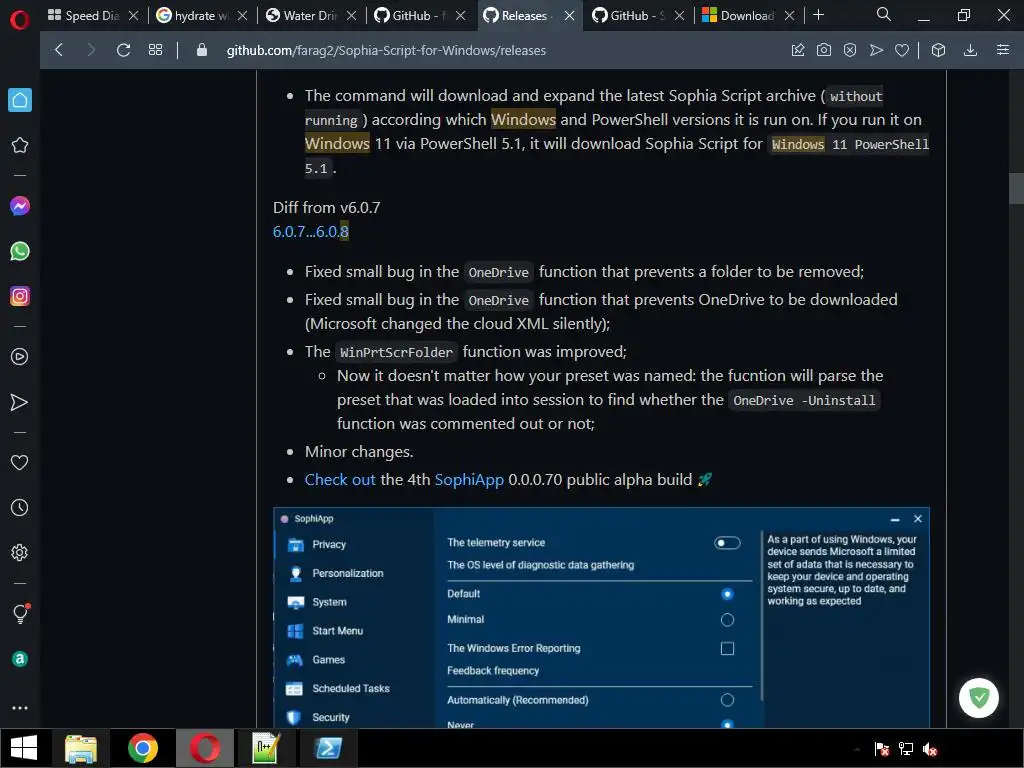
Task: Switch to the hydrate Google tab
Action: [x=201, y=16]
